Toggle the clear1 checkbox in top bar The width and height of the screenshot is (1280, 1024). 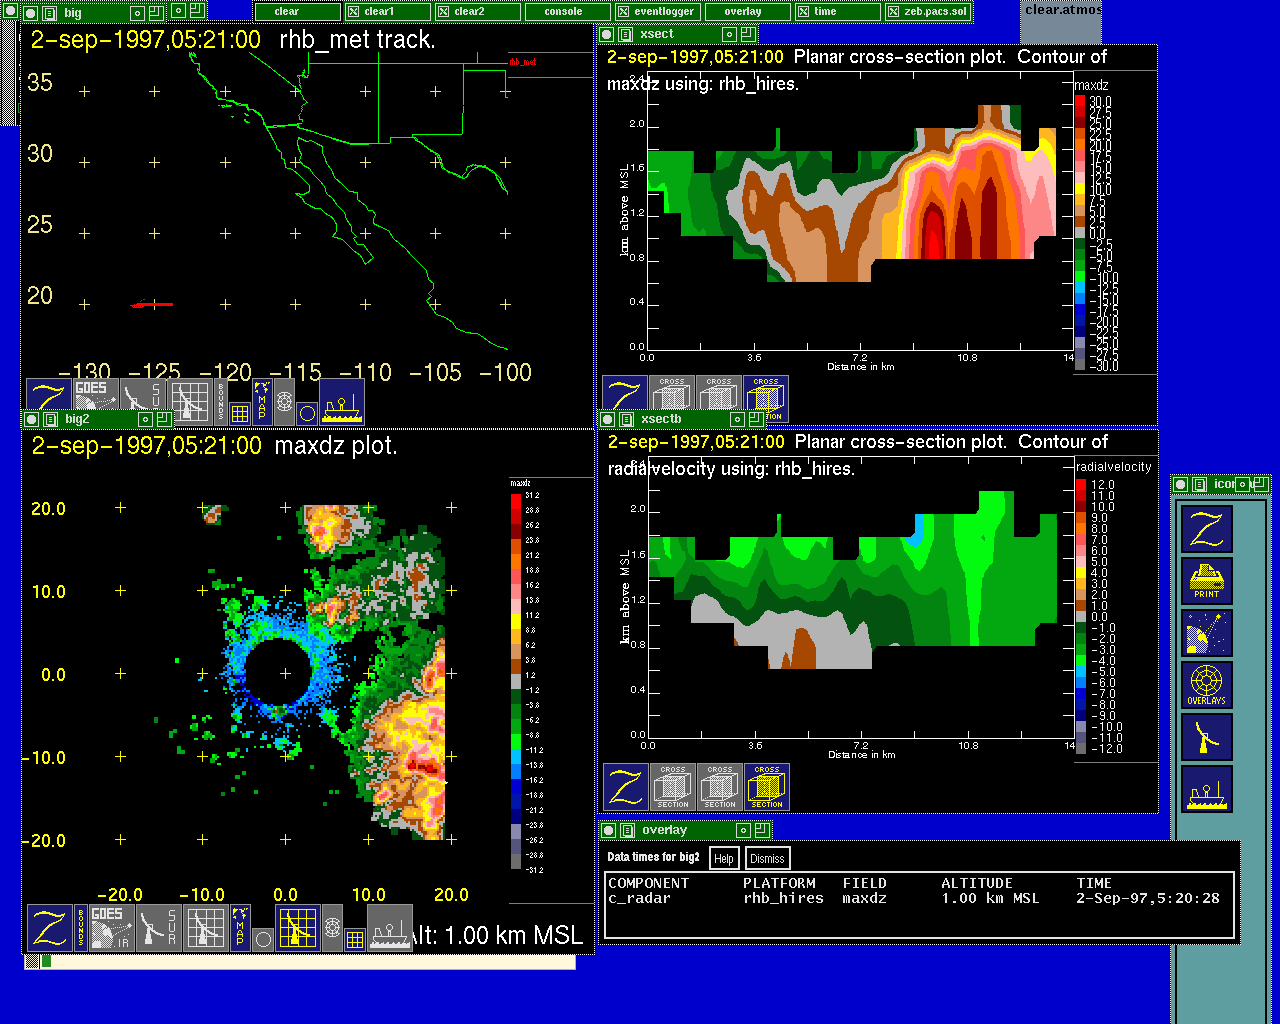click(x=354, y=12)
